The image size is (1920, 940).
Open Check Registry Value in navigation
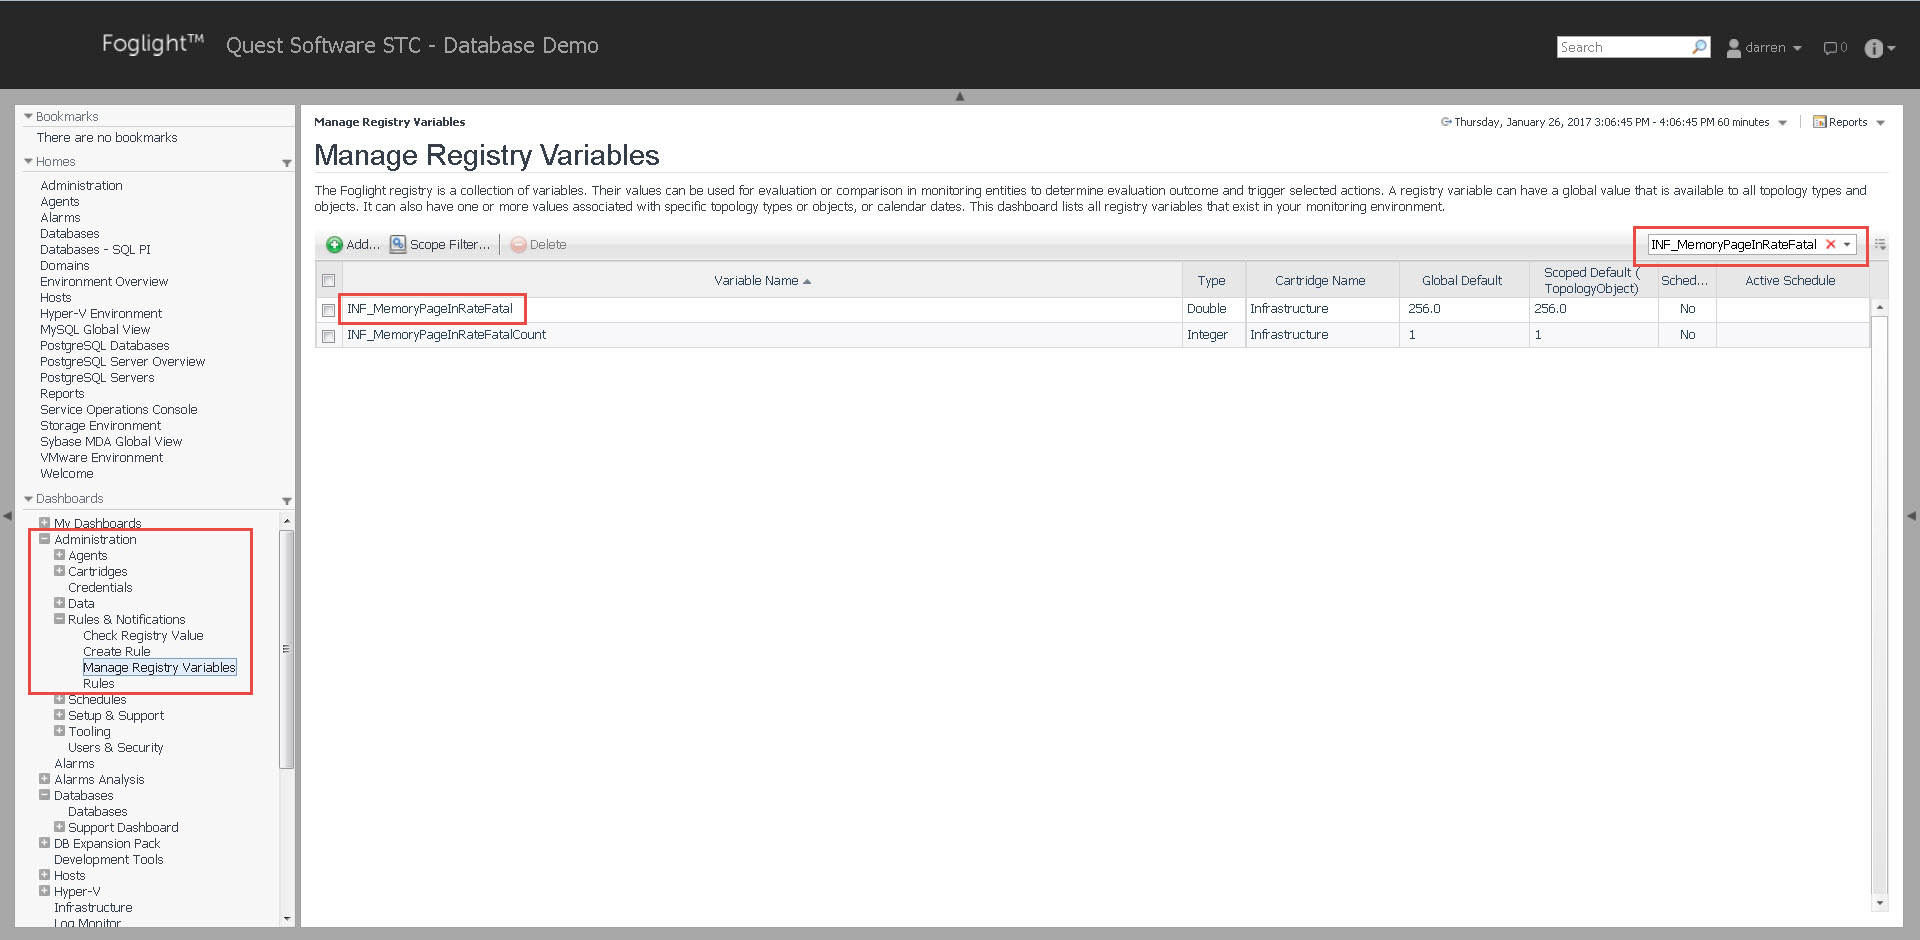point(143,636)
